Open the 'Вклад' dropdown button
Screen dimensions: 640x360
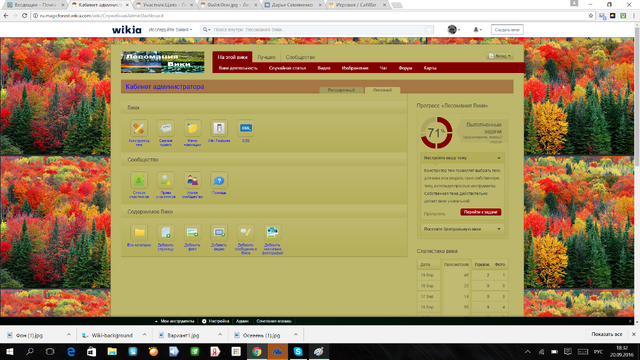tap(500, 56)
